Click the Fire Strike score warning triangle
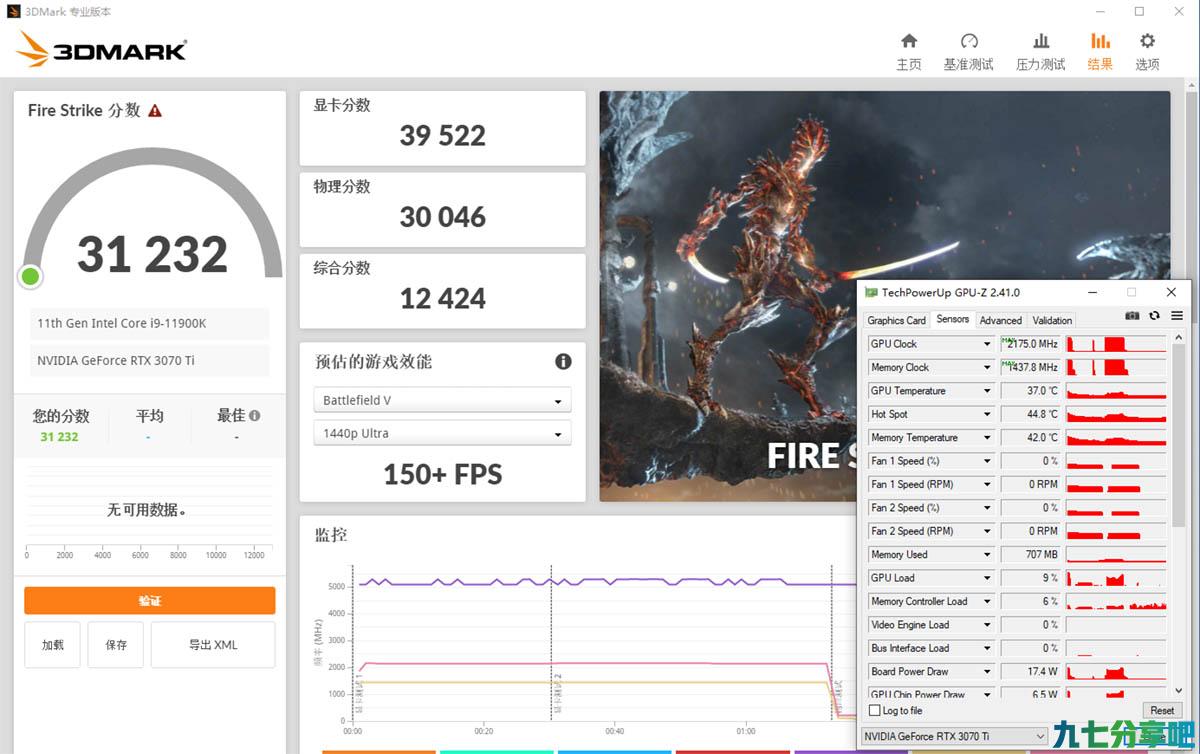This screenshot has height=754, width=1200. tap(155, 111)
